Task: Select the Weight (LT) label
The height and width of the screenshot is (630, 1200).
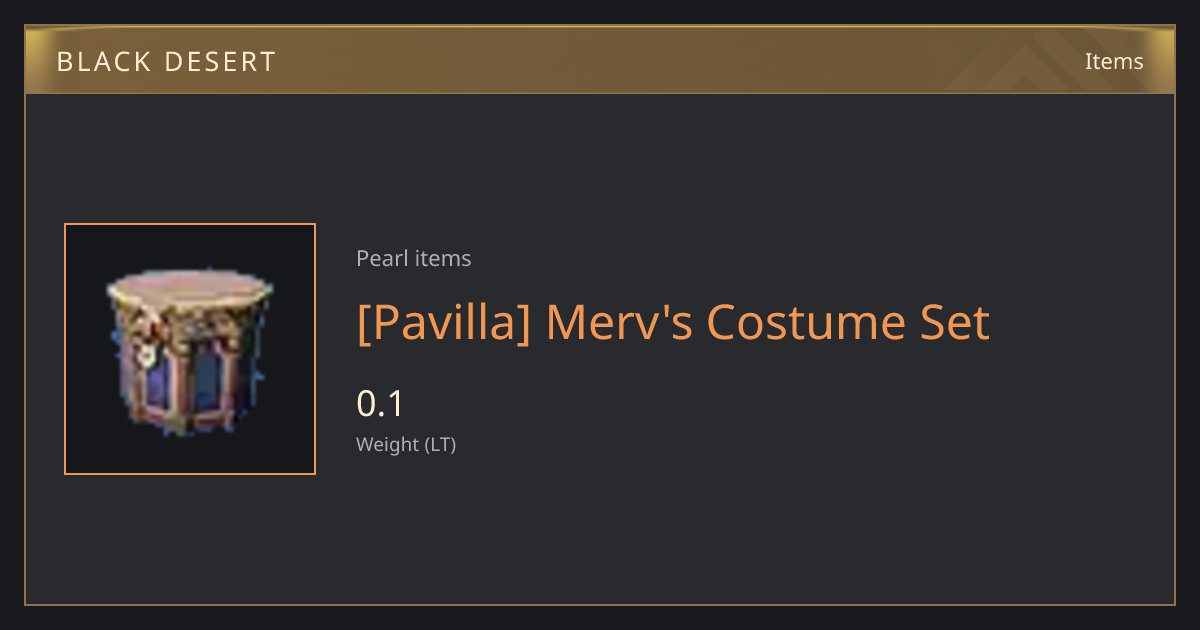Action: click(406, 445)
